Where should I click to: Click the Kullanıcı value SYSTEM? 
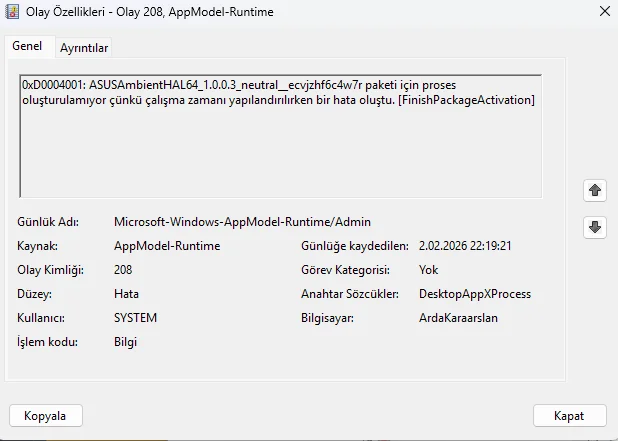point(136,318)
